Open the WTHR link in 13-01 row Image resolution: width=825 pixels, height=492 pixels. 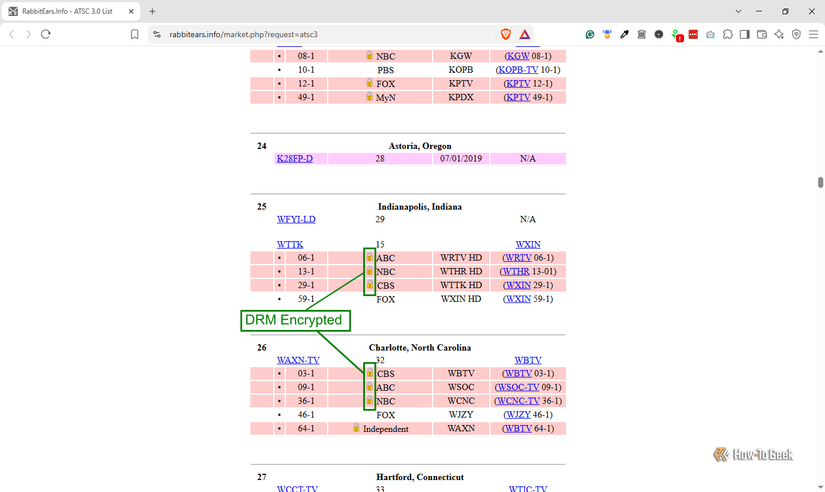(x=516, y=272)
